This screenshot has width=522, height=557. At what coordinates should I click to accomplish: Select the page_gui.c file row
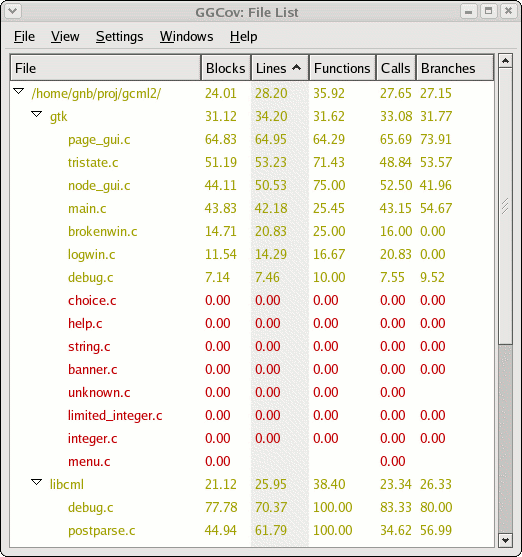252,140
